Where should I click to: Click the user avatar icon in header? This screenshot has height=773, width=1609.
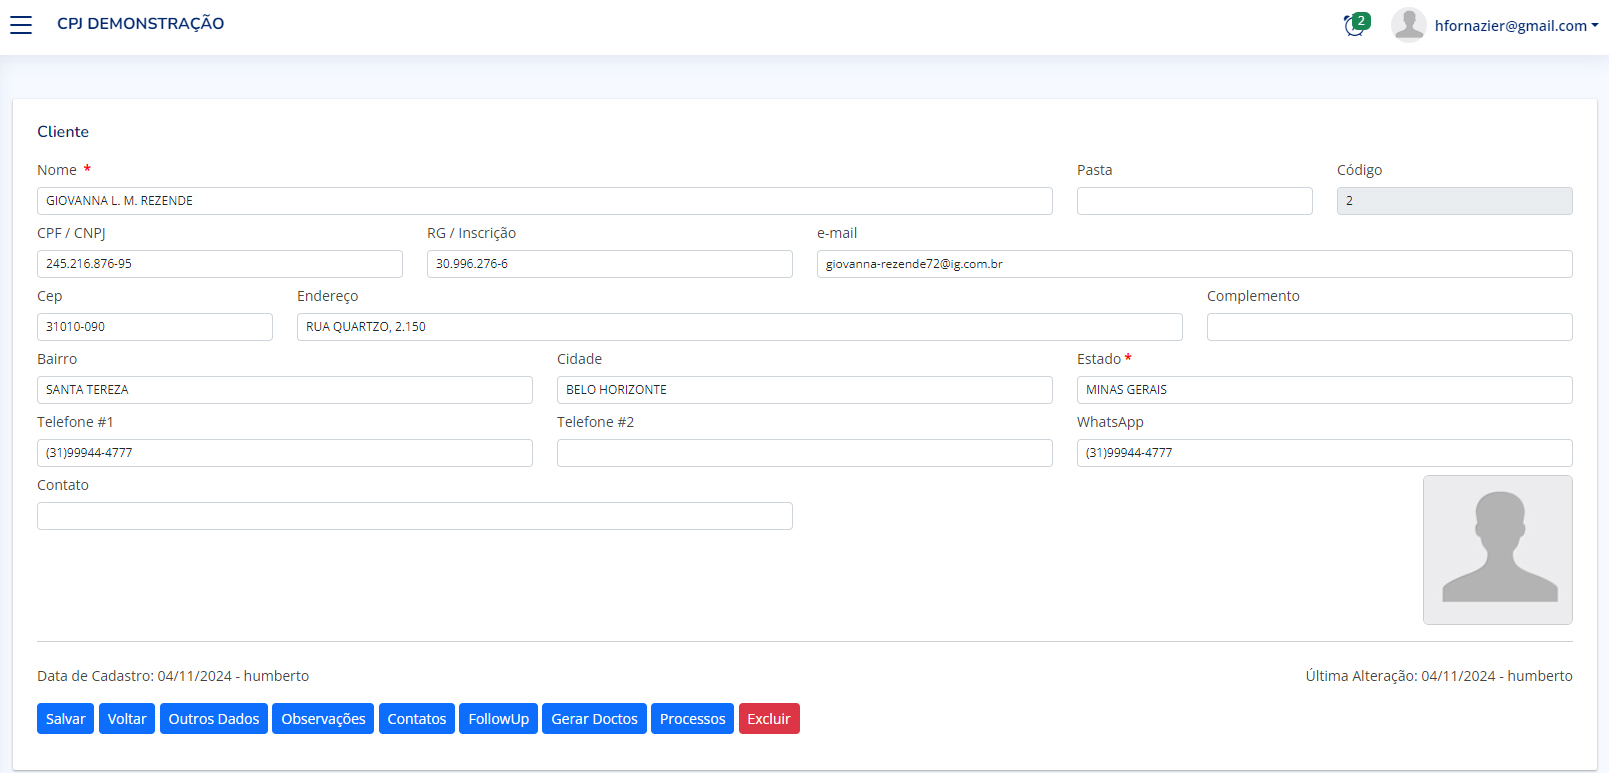pos(1408,25)
